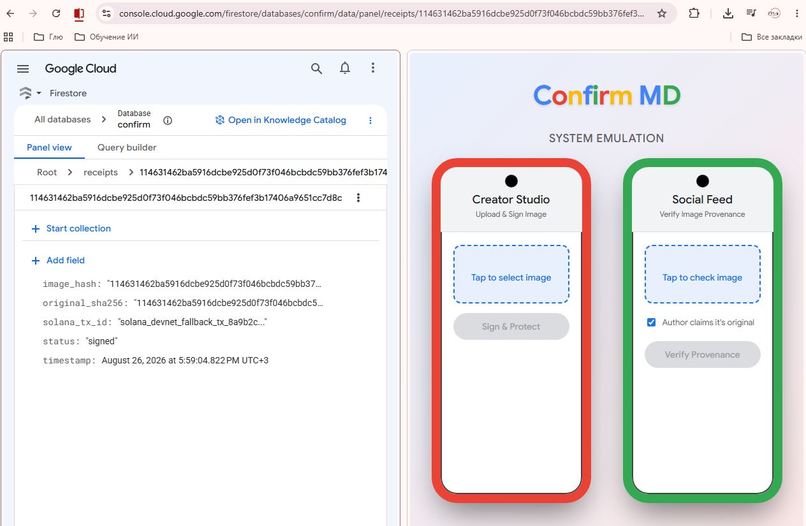This screenshot has height=526, width=806.
Task: Go back with the browser back arrow
Action: pos(10,13)
